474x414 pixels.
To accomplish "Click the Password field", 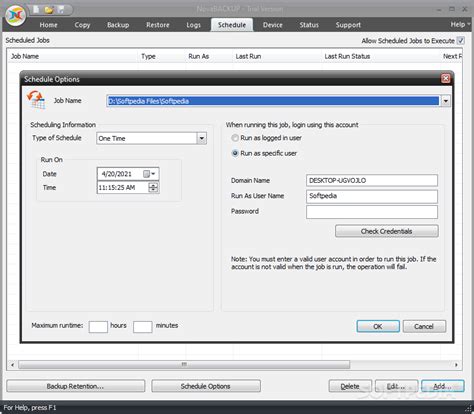I will (372, 212).
